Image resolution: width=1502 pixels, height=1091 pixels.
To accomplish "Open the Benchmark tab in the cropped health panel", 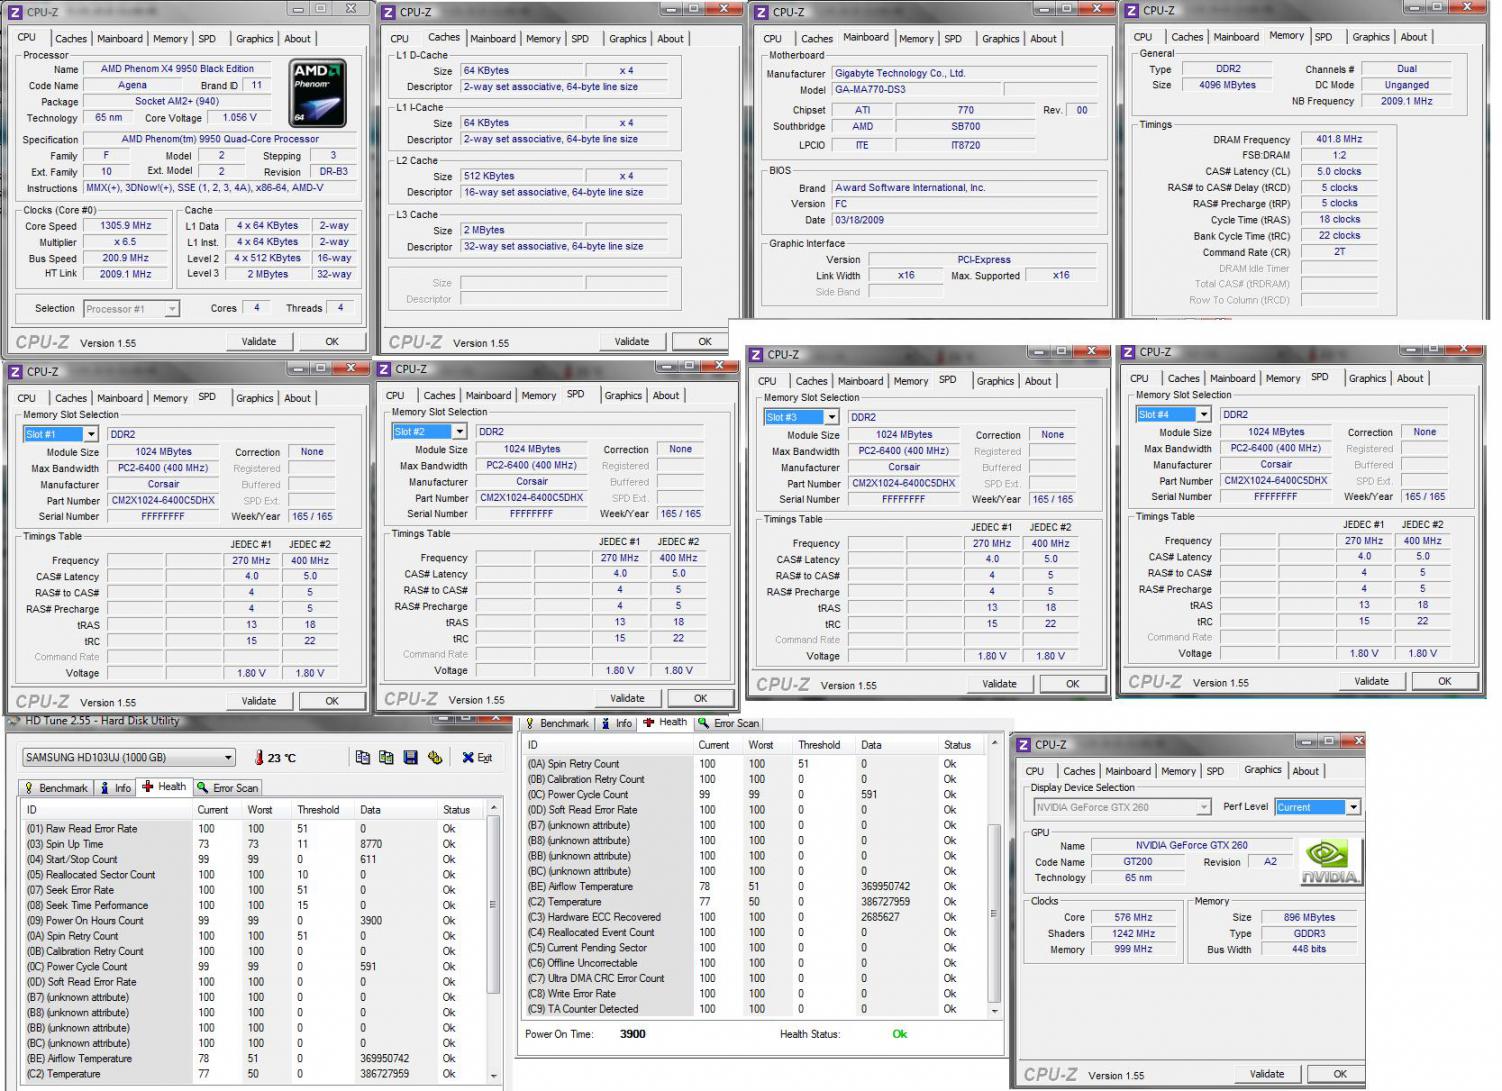I will 557,723.
